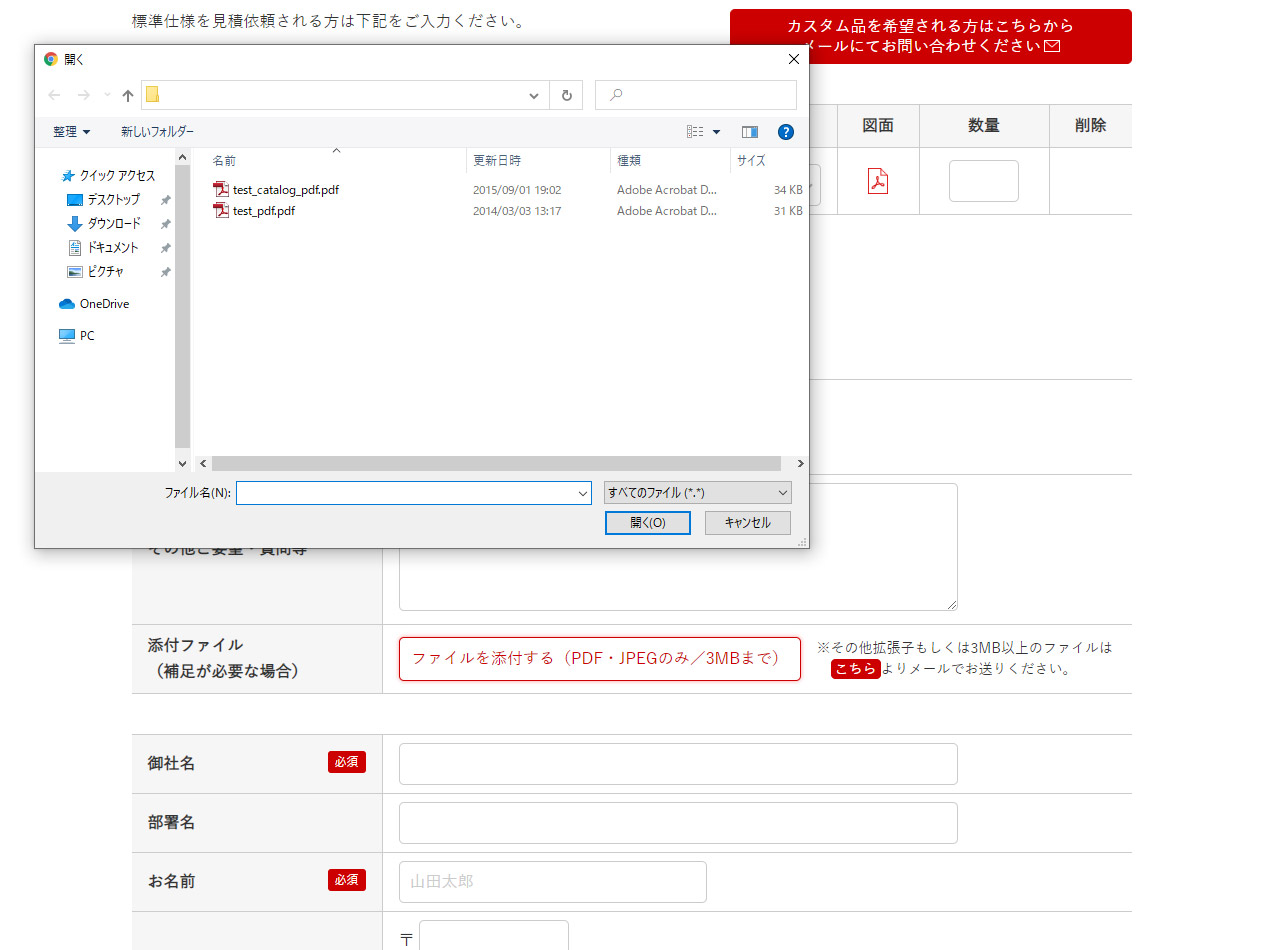The image size is (1263, 950).
Task: Click the navigation pane vertical scrollbar
Action: pyautogui.click(x=182, y=305)
